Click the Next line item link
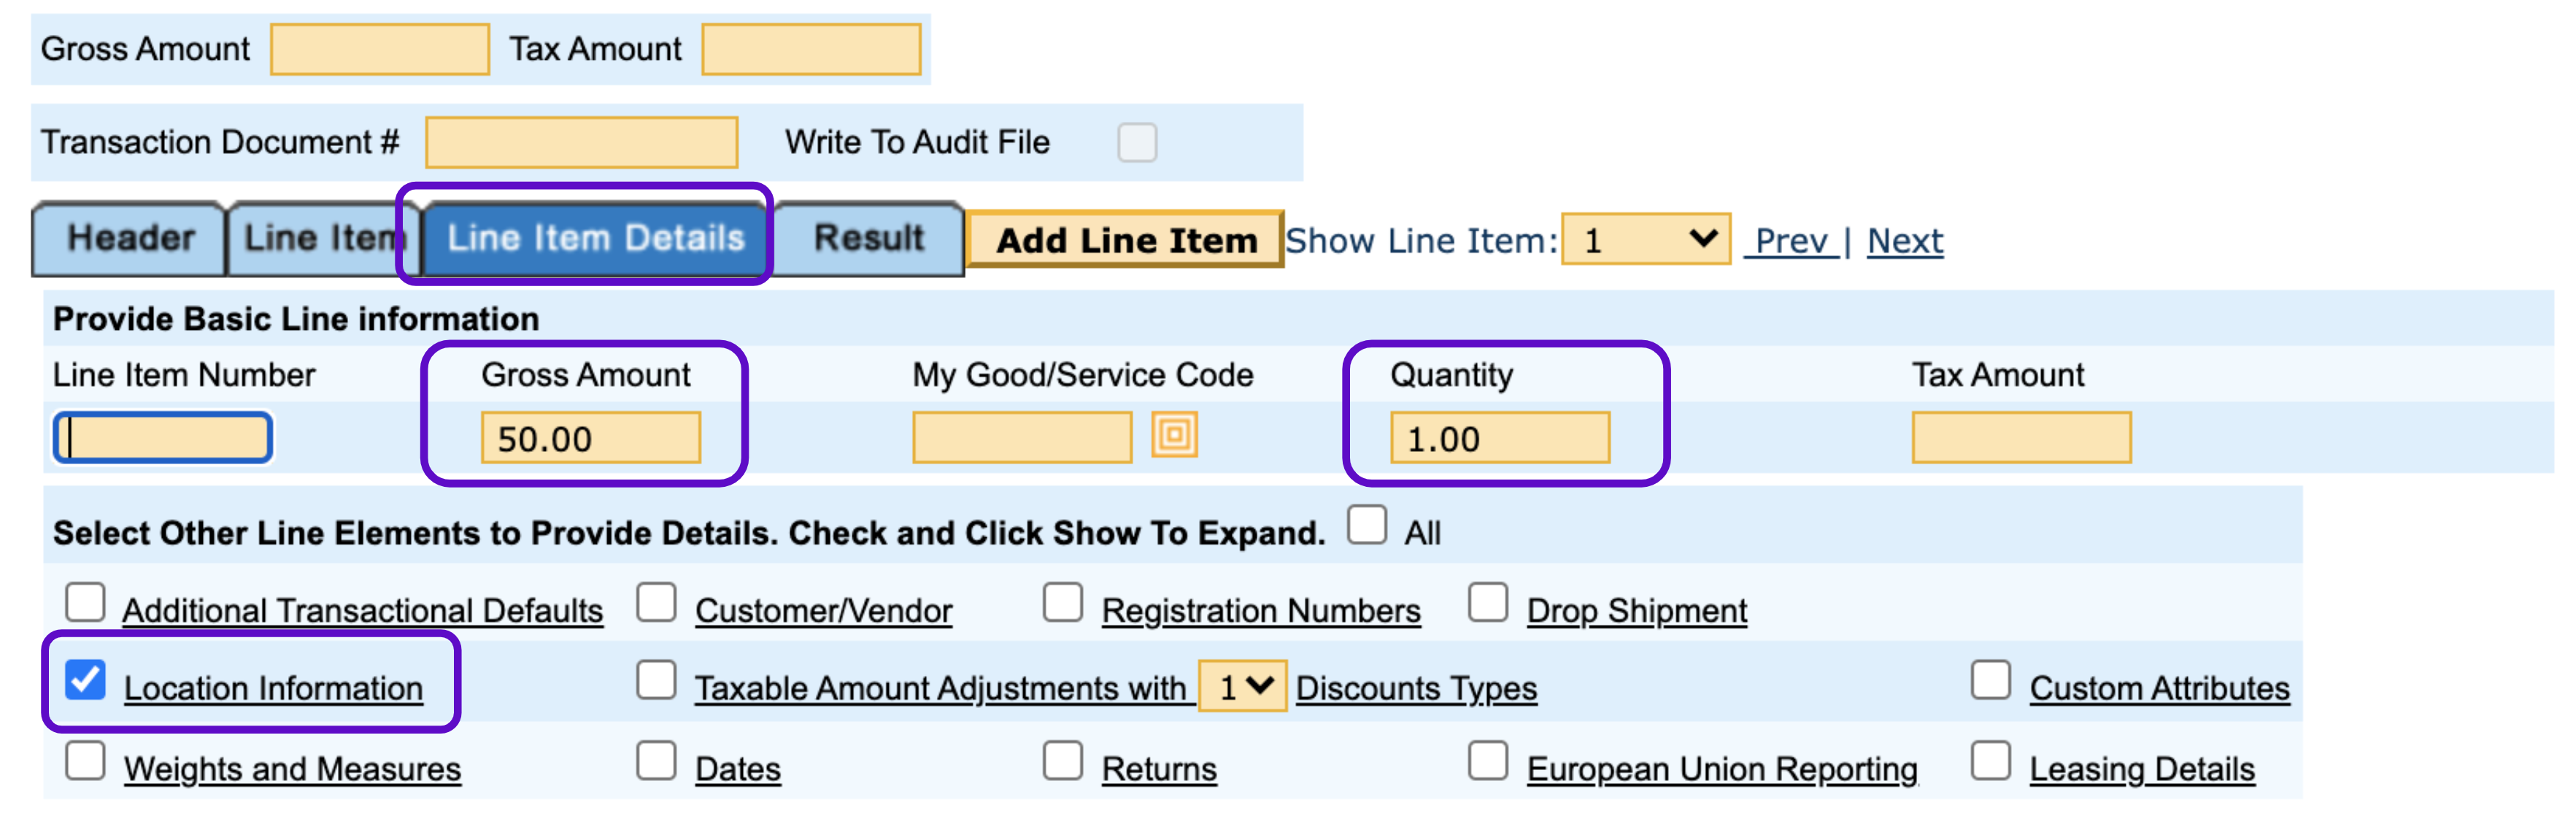2576x827 pixels. (1904, 241)
